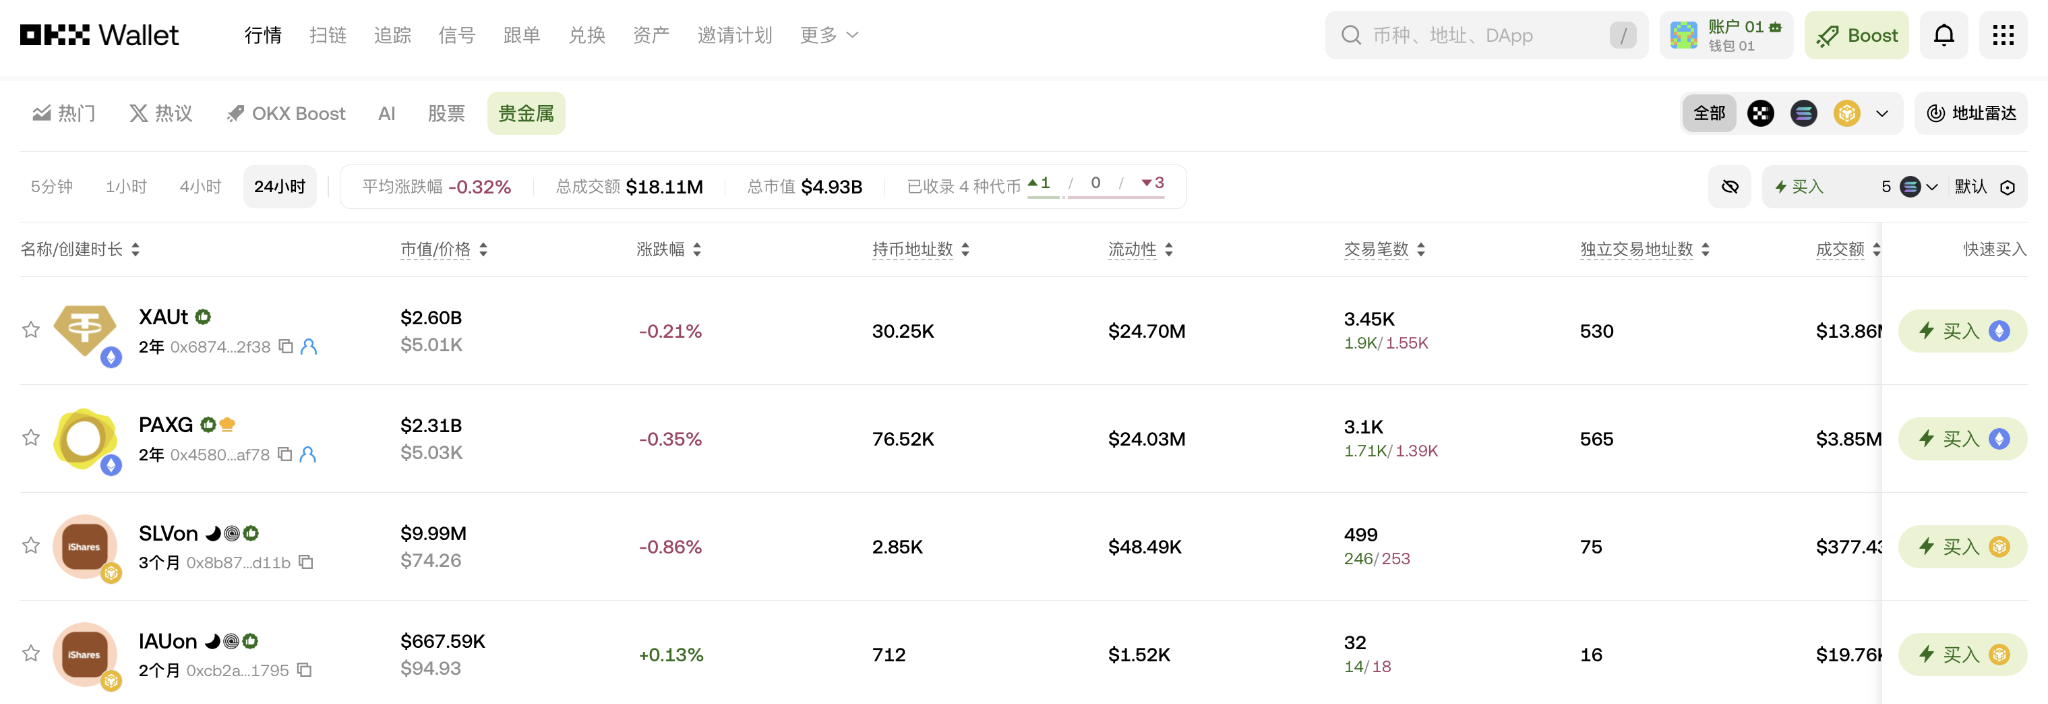2048x704 pixels.
Task: Select the BNB chain filter icon
Action: (1846, 114)
